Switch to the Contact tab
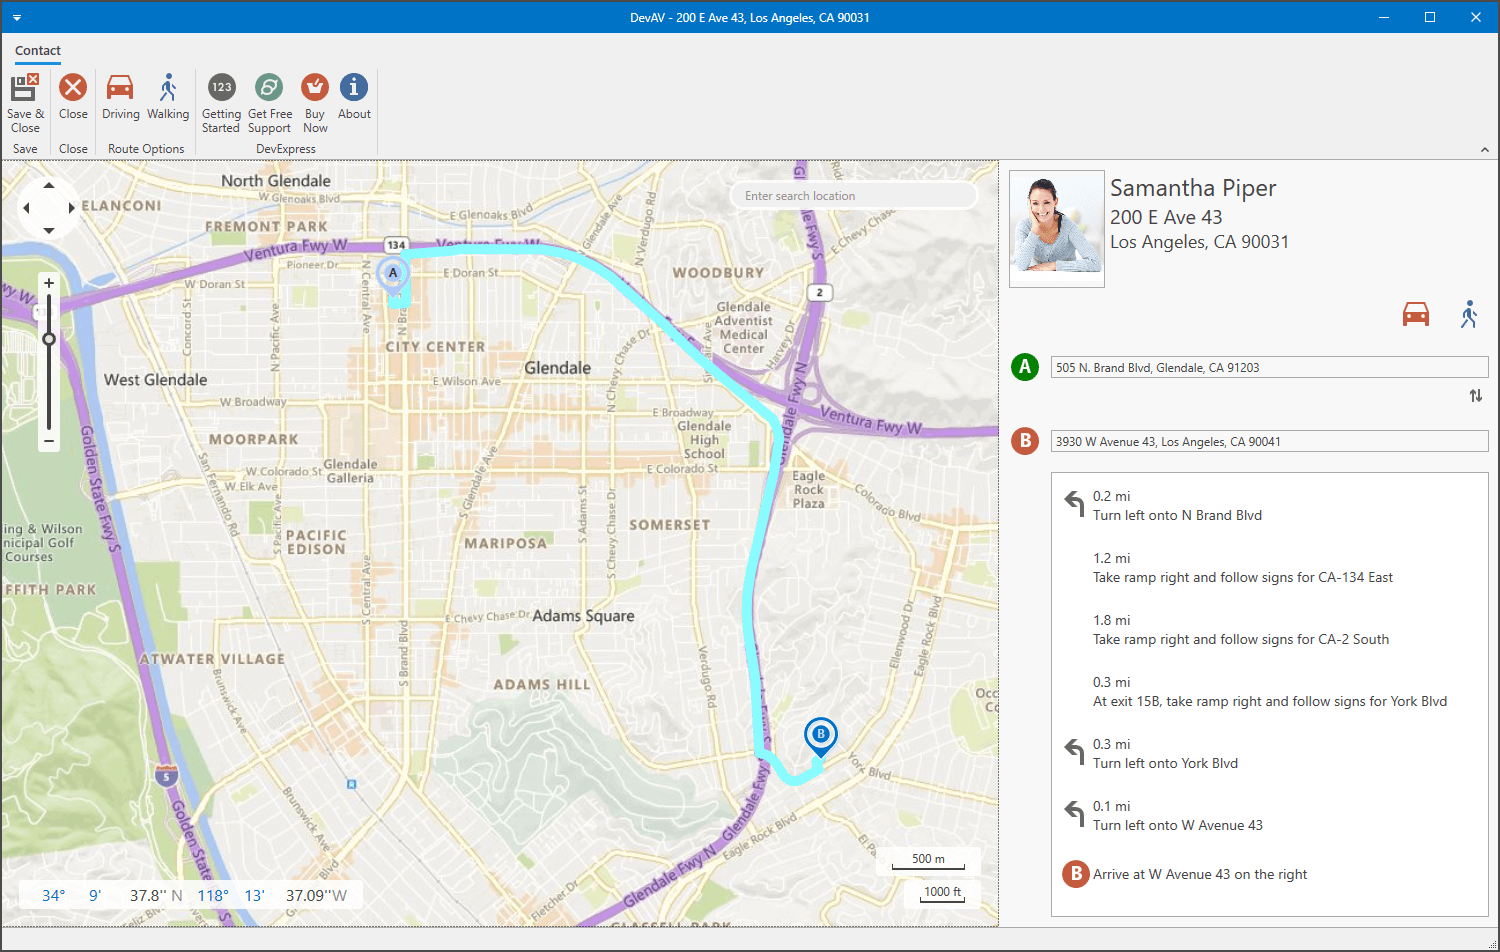The height and width of the screenshot is (952, 1500). 38,50
